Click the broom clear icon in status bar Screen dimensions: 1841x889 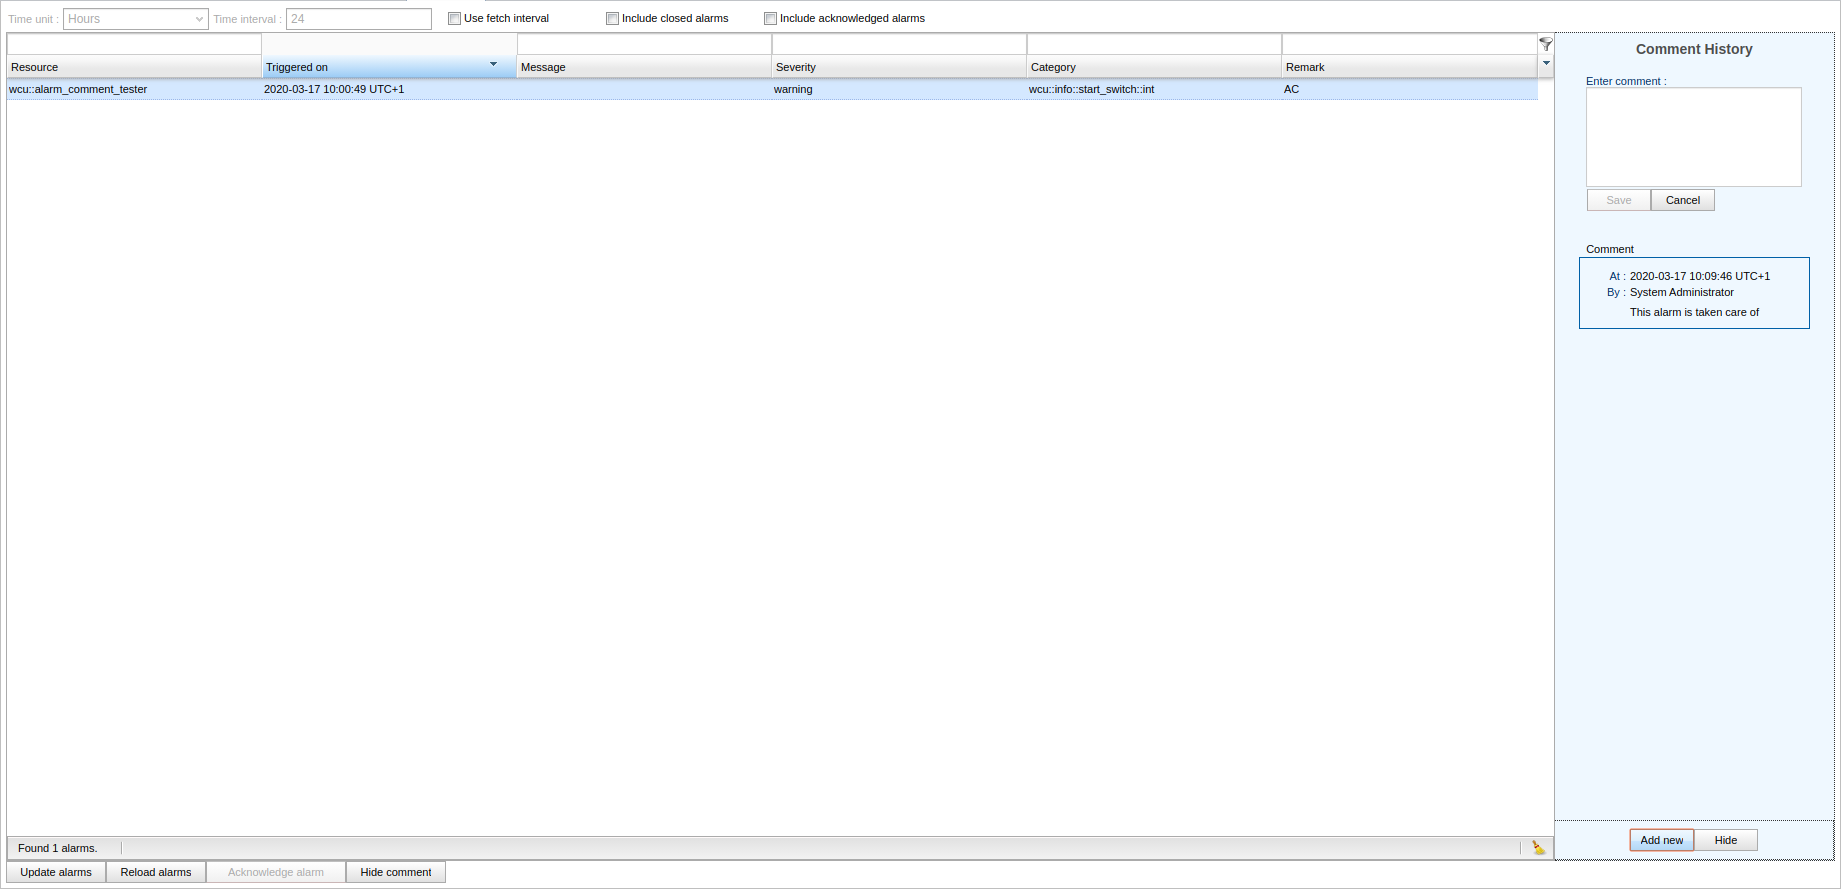[x=1538, y=848]
